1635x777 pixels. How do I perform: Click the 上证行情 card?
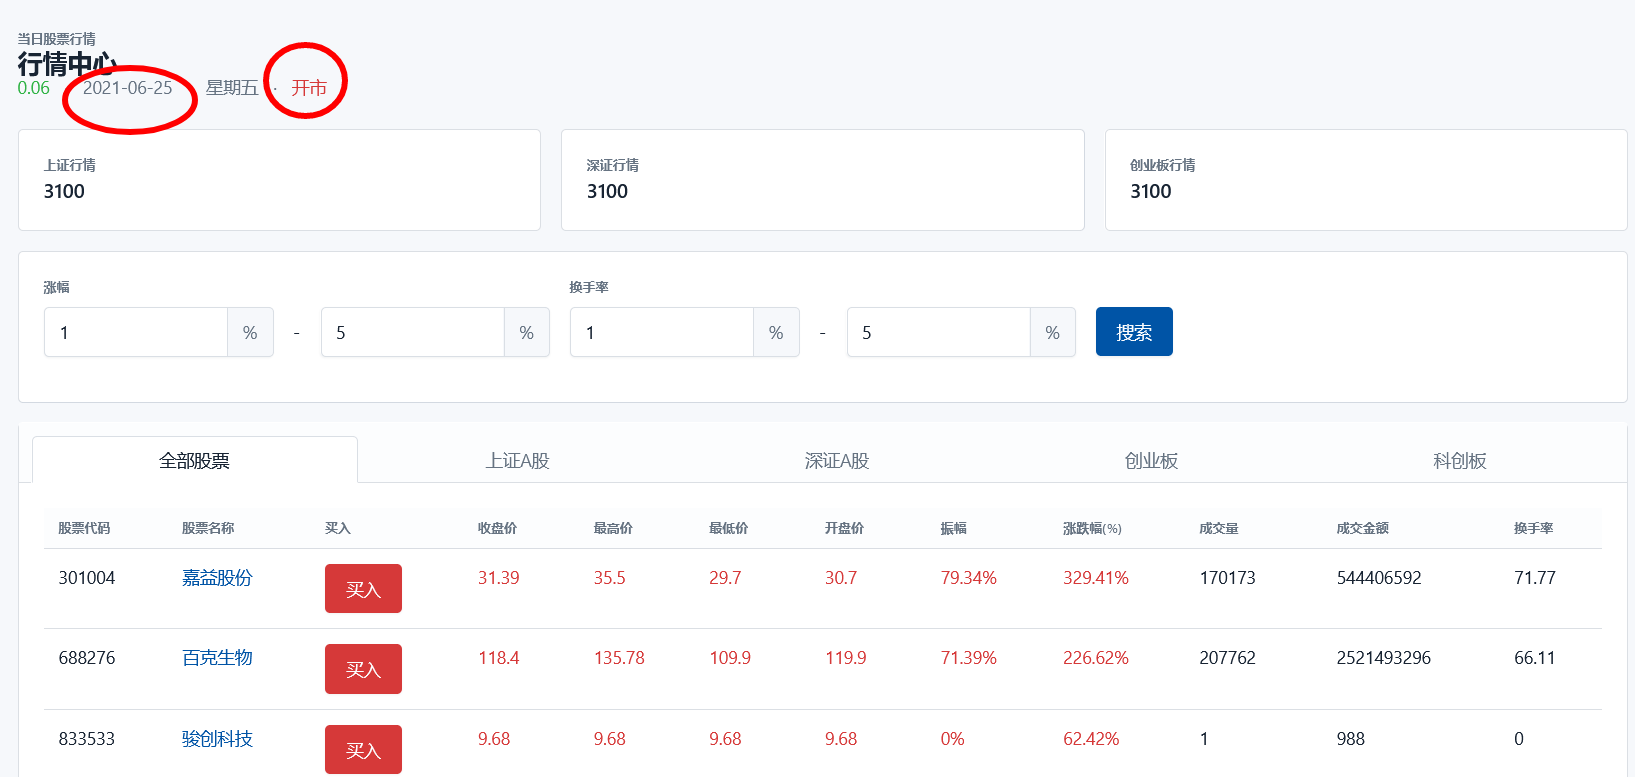(x=279, y=180)
